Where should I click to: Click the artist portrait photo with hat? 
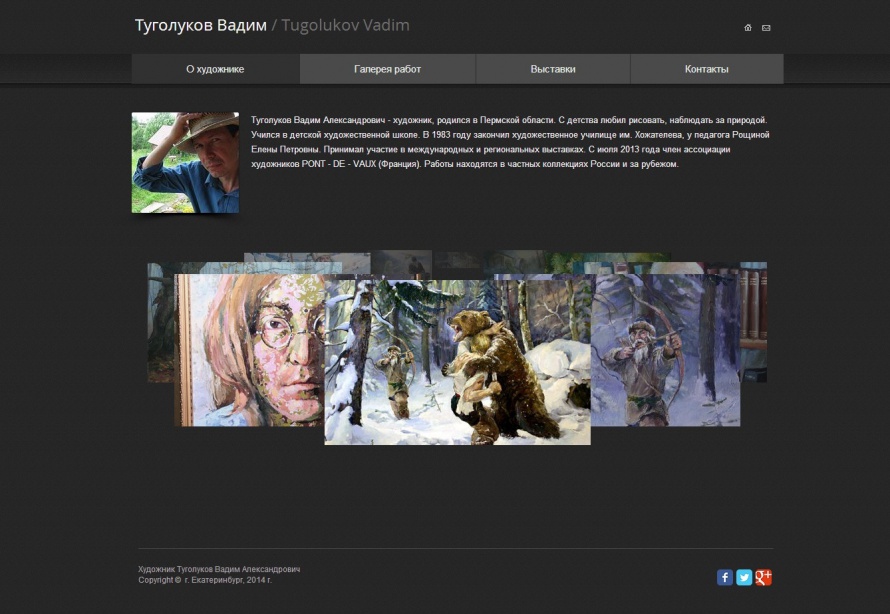pyautogui.click(x=185, y=162)
